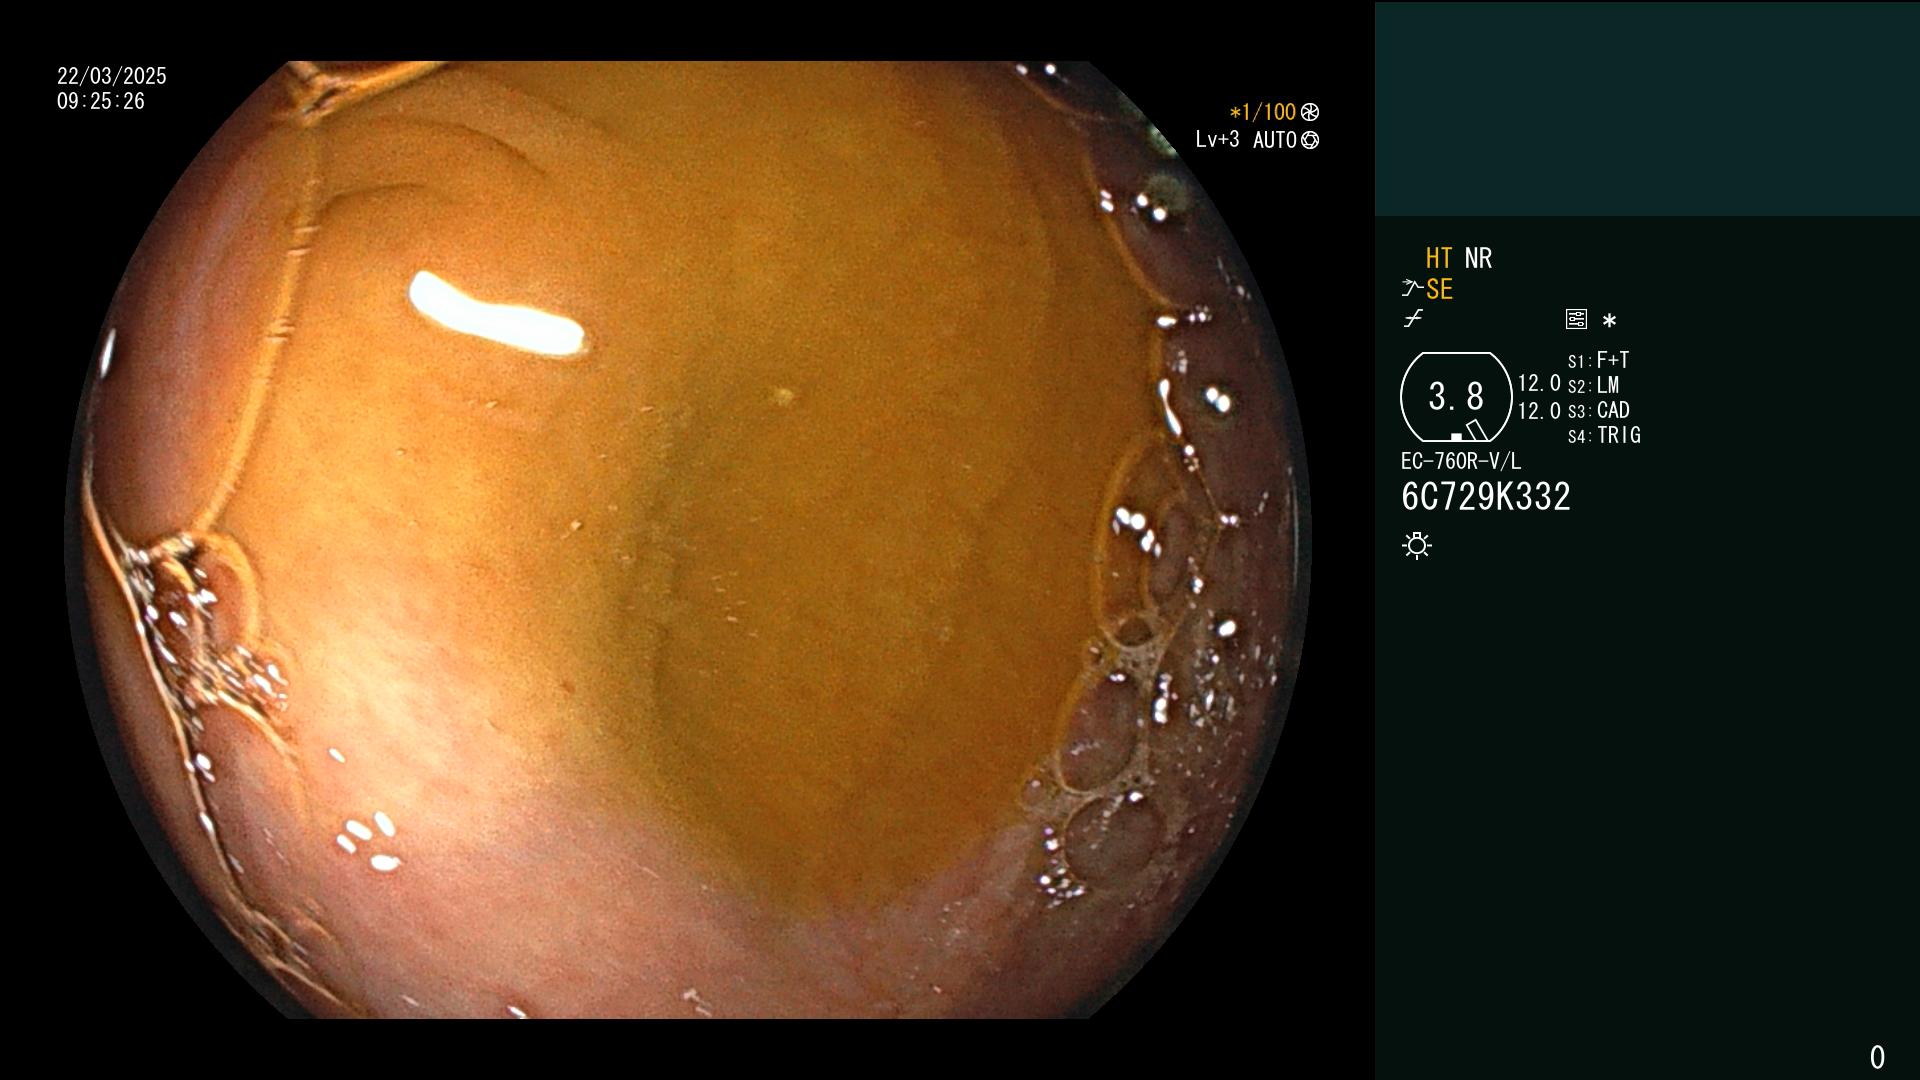Click the S2 LM switch assignment

(x=1593, y=385)
